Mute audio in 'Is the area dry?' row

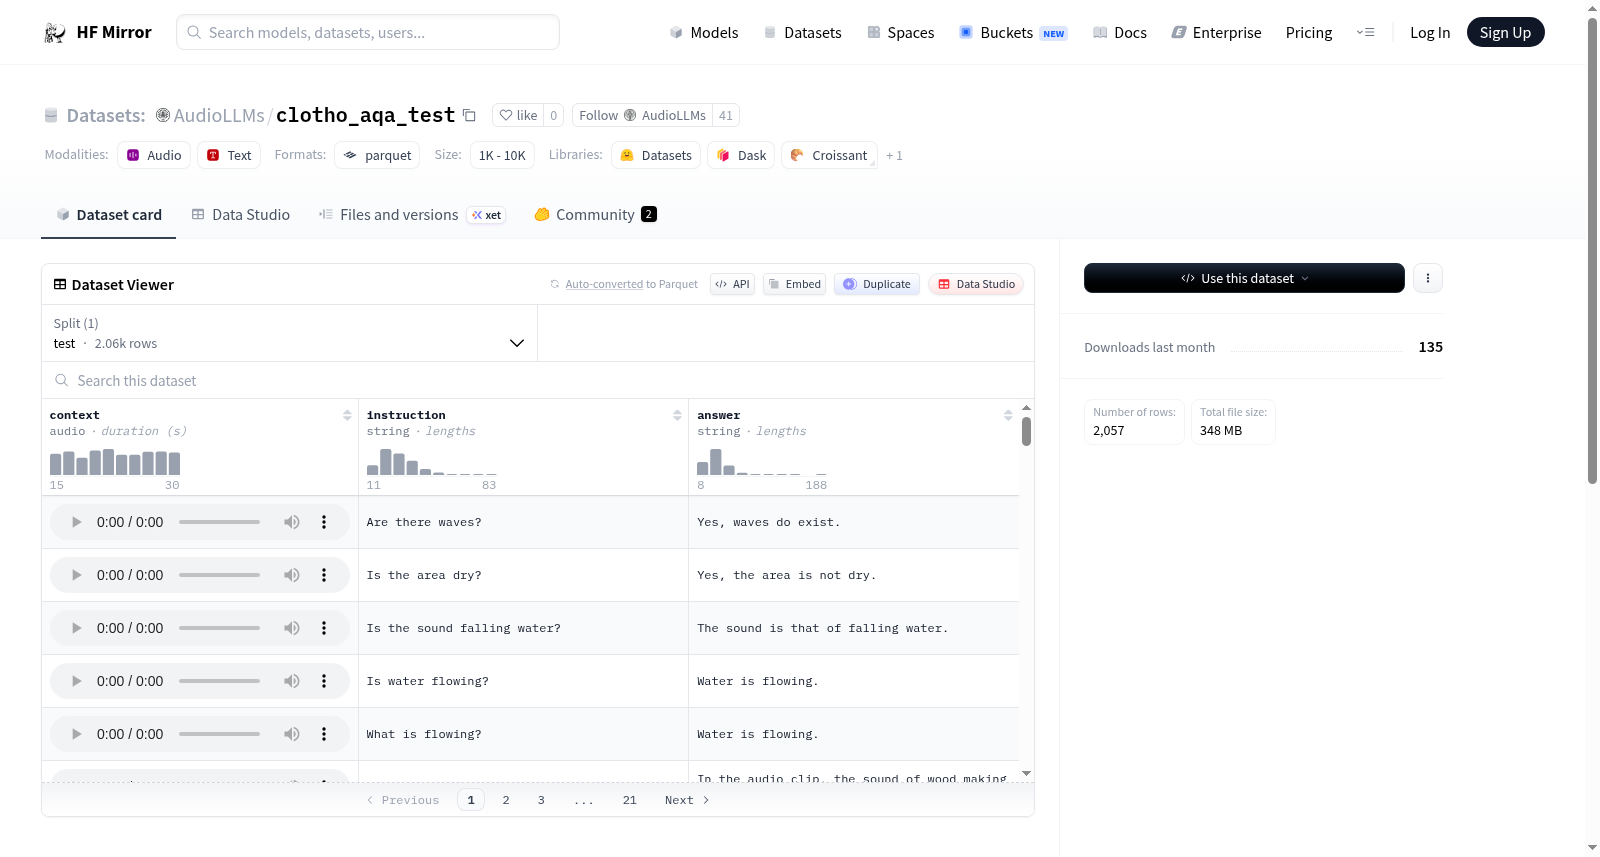[x=291, y=575]
